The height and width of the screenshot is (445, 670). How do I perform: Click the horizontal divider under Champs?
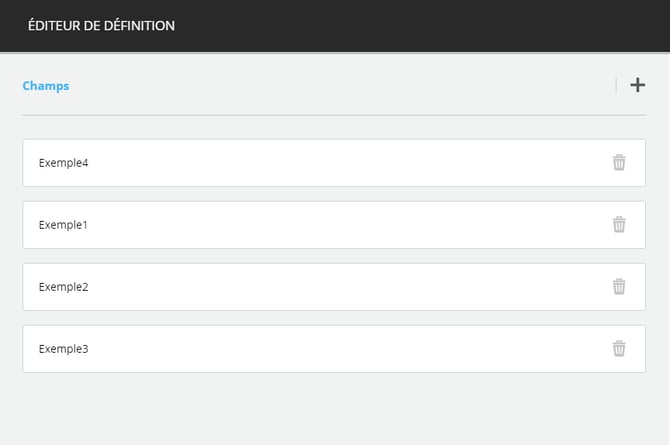click(334, 115)
